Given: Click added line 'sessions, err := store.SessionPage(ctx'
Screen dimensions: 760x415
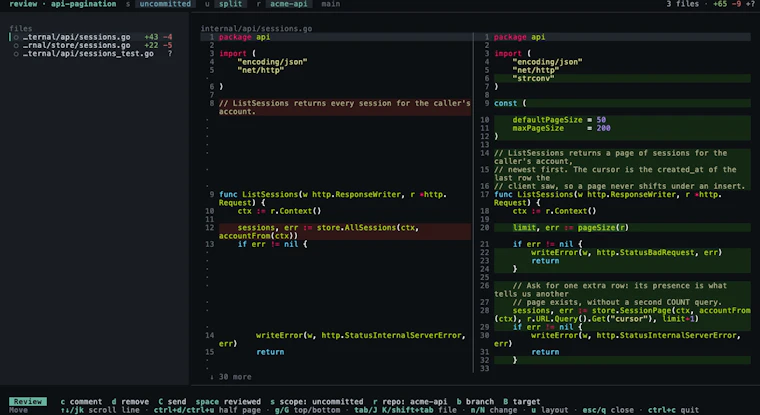Looking at the screenshot, I should [x=622, y=315].
